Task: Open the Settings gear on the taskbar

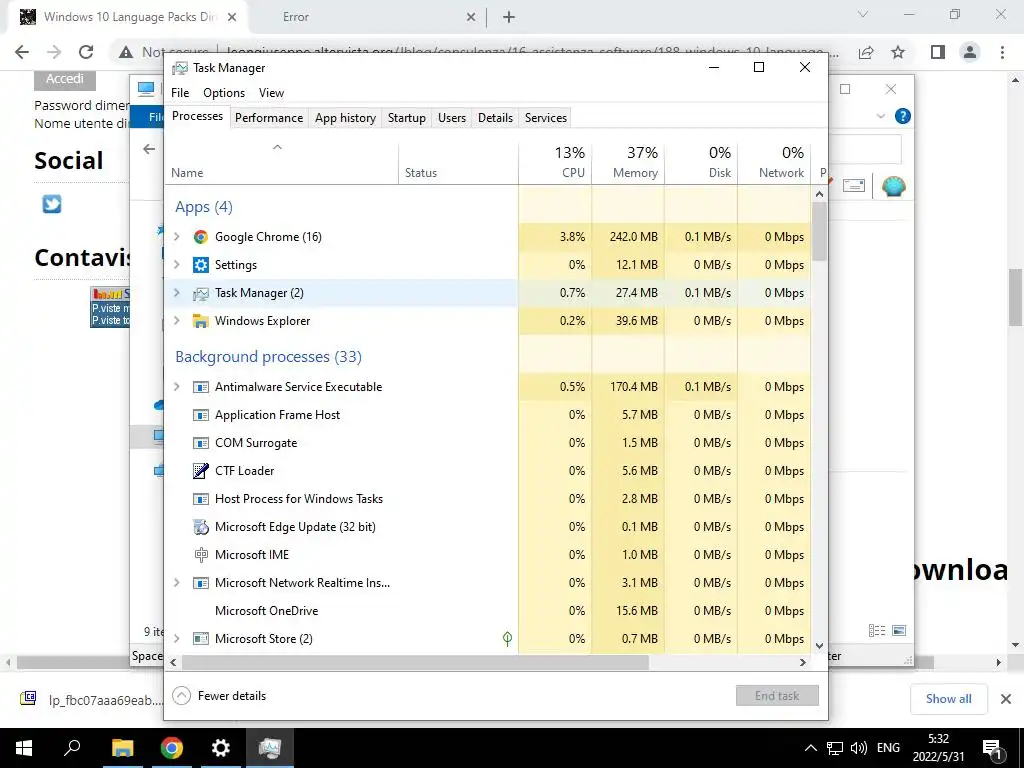Action: (221, 748)
